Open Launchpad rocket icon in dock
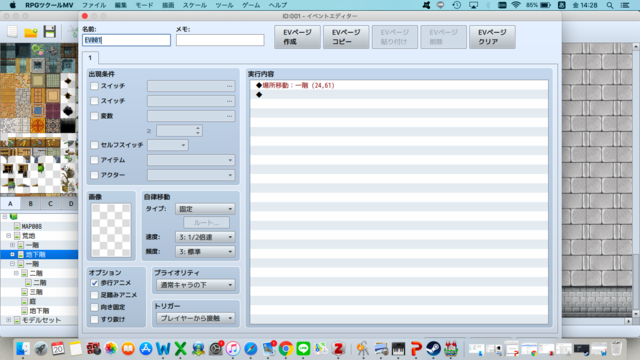The width and height of the screenshot is (640, 360). (x=40, y=349)
